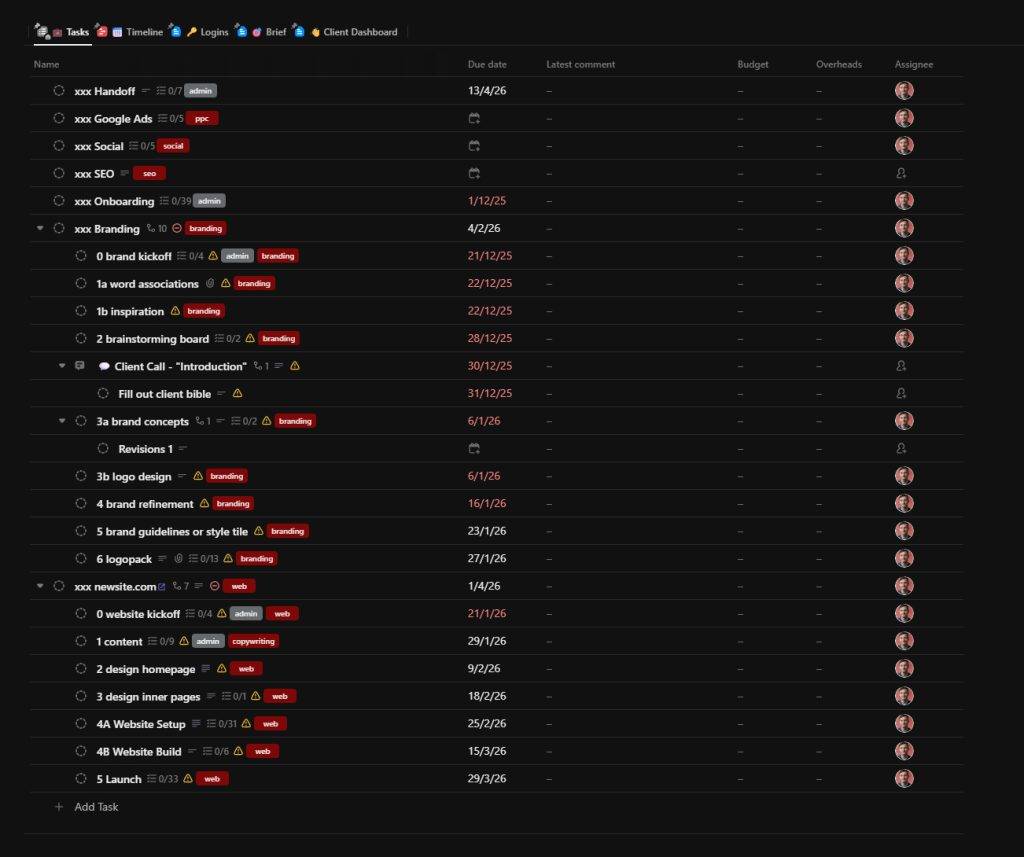Open the xxx newsite.com external link
This screenshot has width=1024, height=857.
(x=161, y=586)
